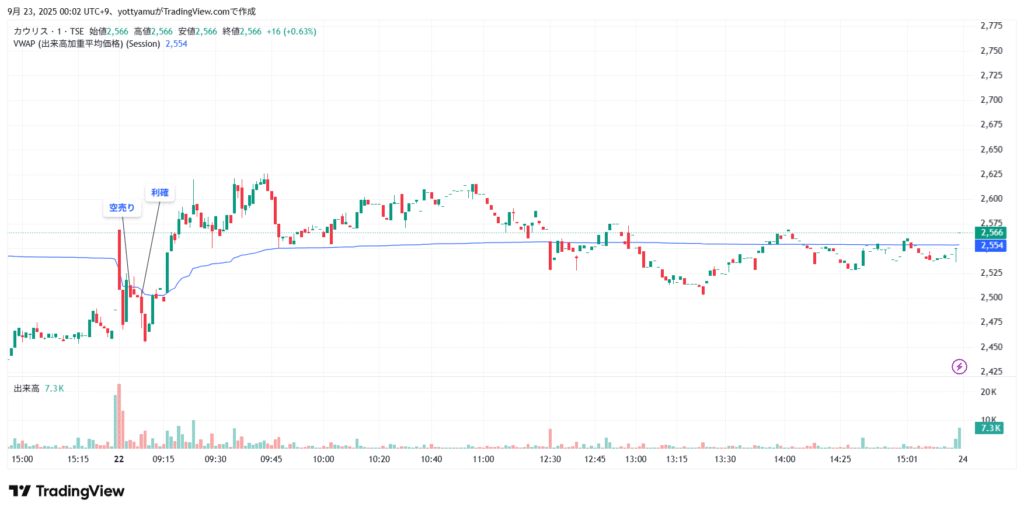Click the 出来高 volume indicator legend
This screenshot has height=513, width=1024.
click(x=26, y=387)
